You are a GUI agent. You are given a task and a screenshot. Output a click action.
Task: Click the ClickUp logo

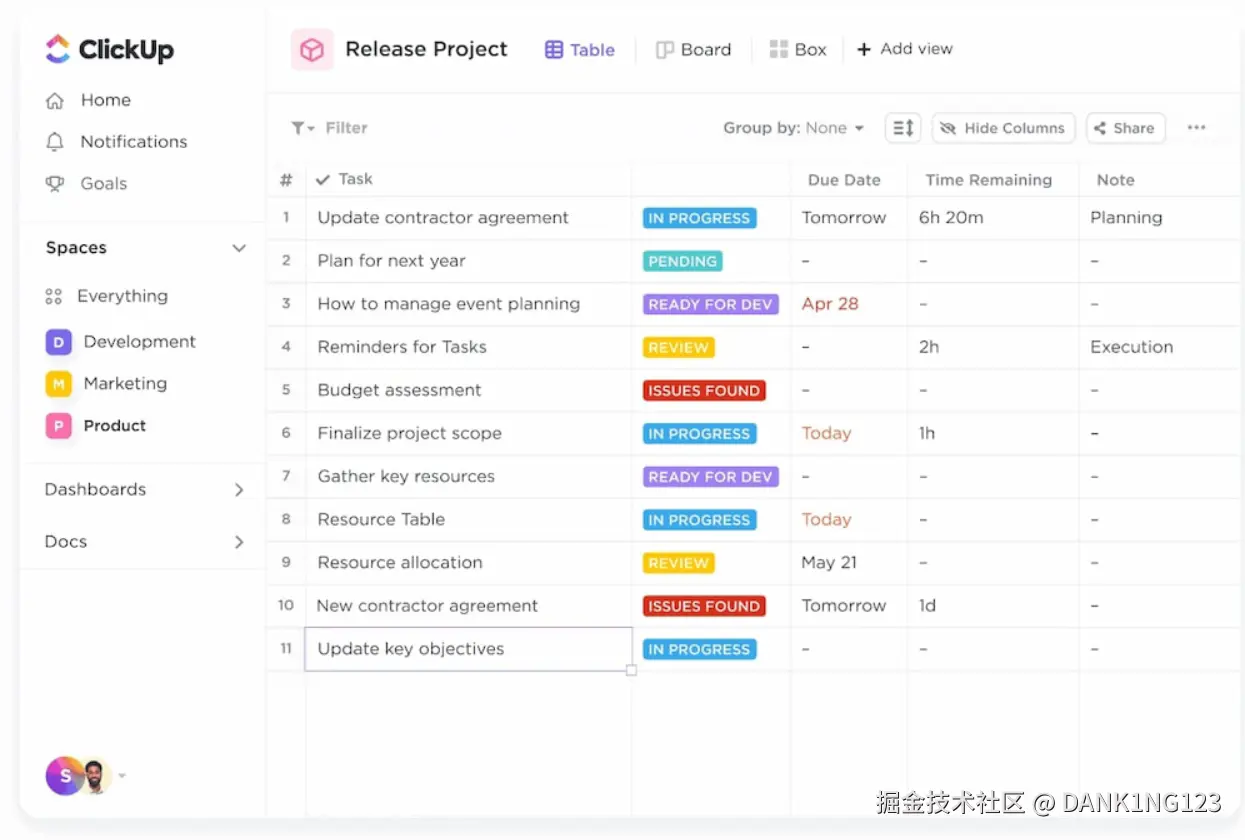pyautogui.click(x=109, y=49)
